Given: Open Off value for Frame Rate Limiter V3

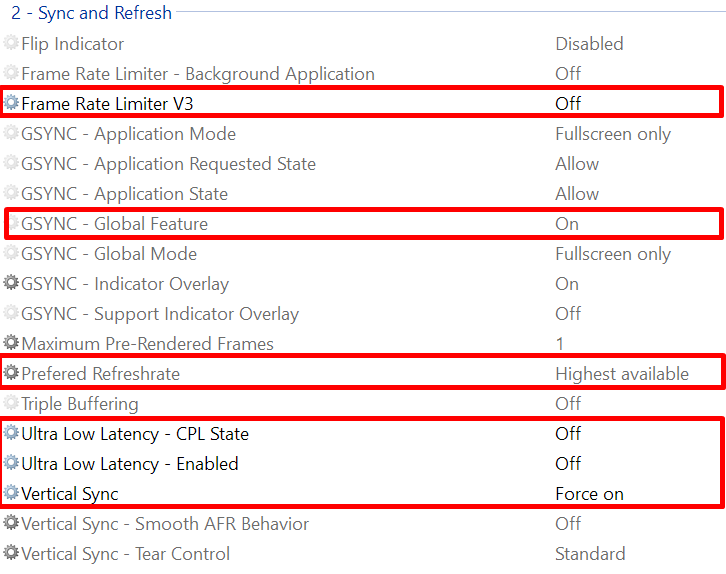Looking at the screenshot, I should (568, 104).
